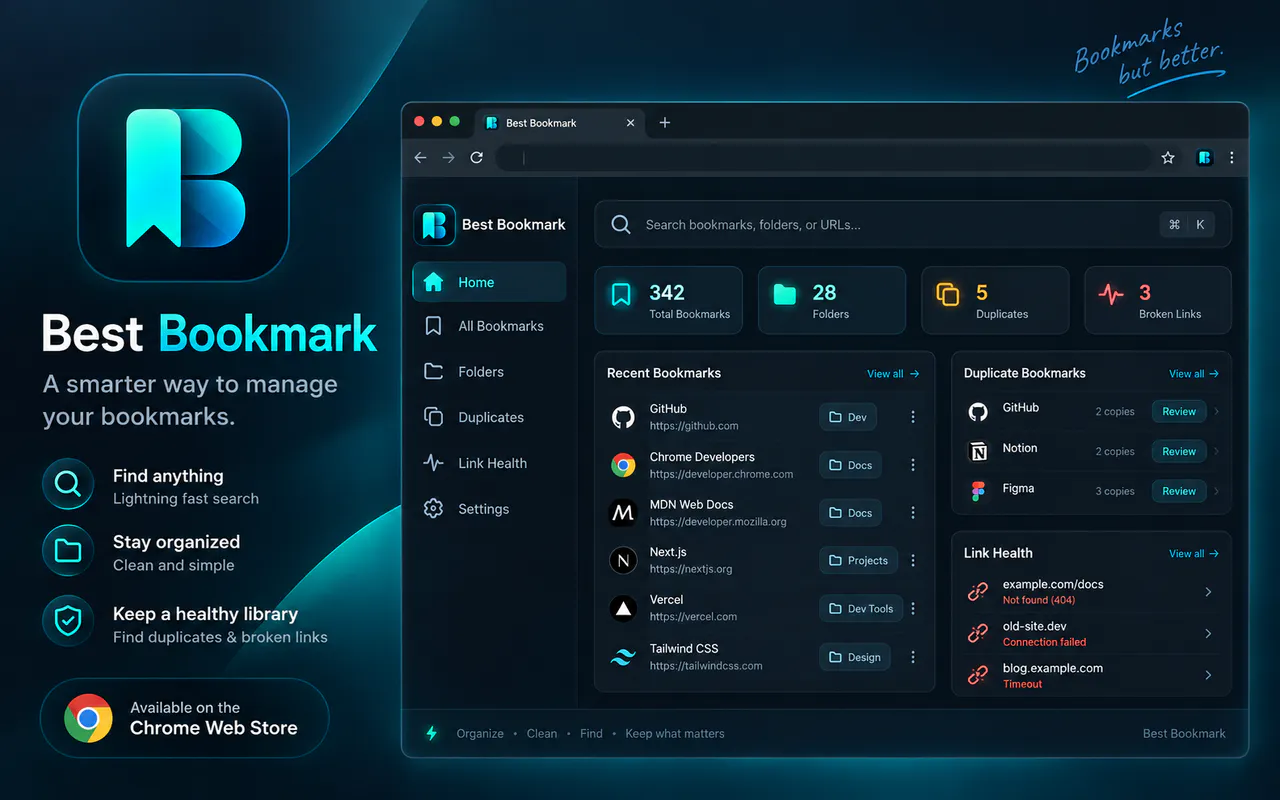Click View all for Recent Bookmarks
The height and width of the screenshot is (800, 1280).
[893, 374]
